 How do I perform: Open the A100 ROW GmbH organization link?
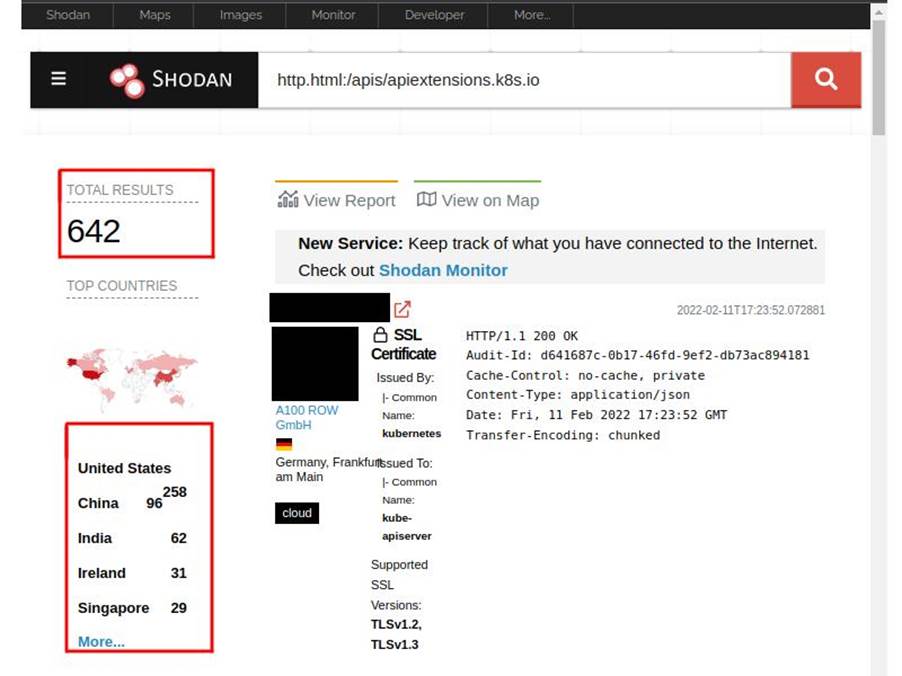307,418
